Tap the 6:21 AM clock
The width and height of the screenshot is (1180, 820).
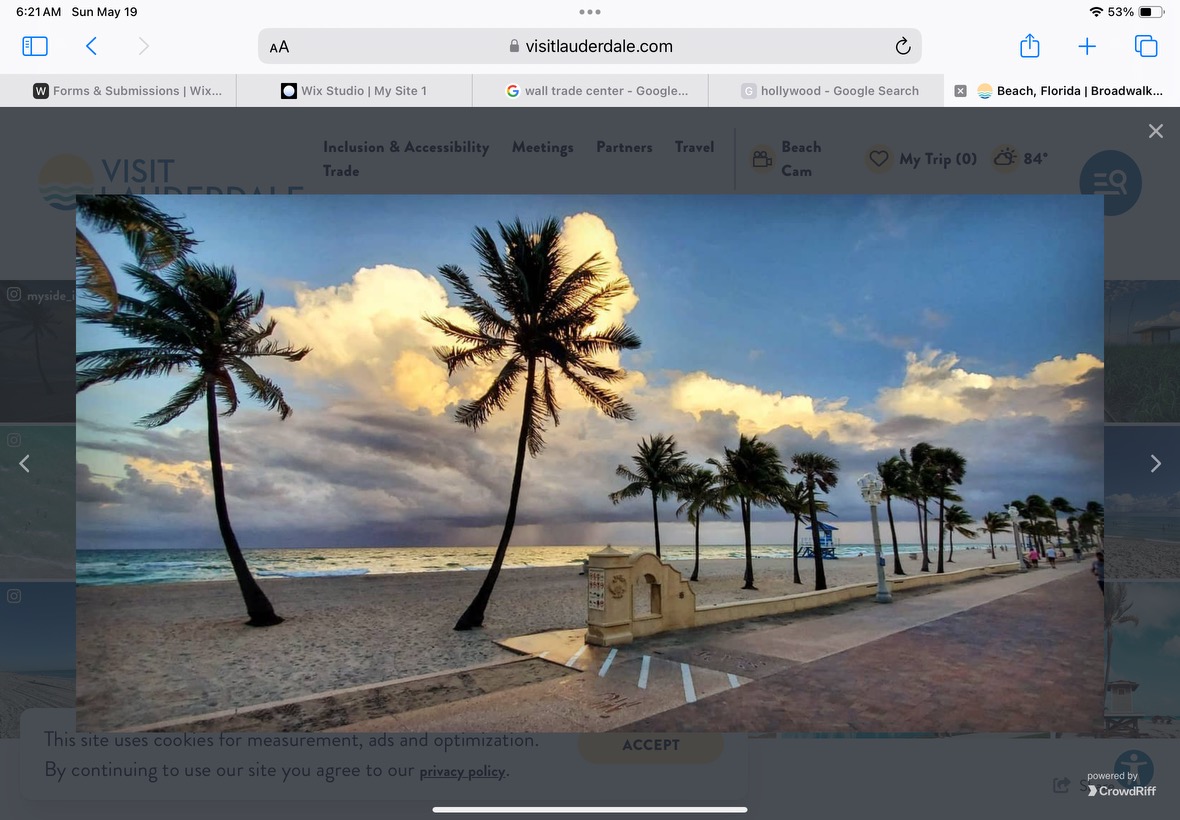(x=38, y=12)
